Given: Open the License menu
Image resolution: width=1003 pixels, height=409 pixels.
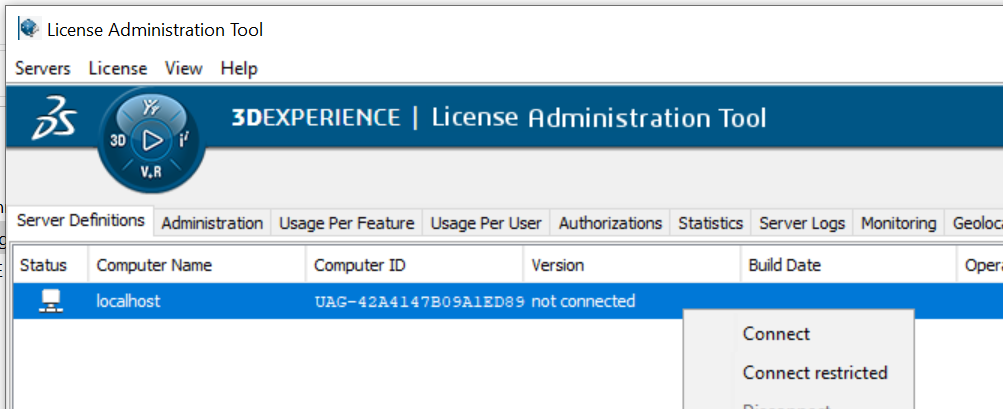Looking at the screenshot, I should click(x=118, y=68).
